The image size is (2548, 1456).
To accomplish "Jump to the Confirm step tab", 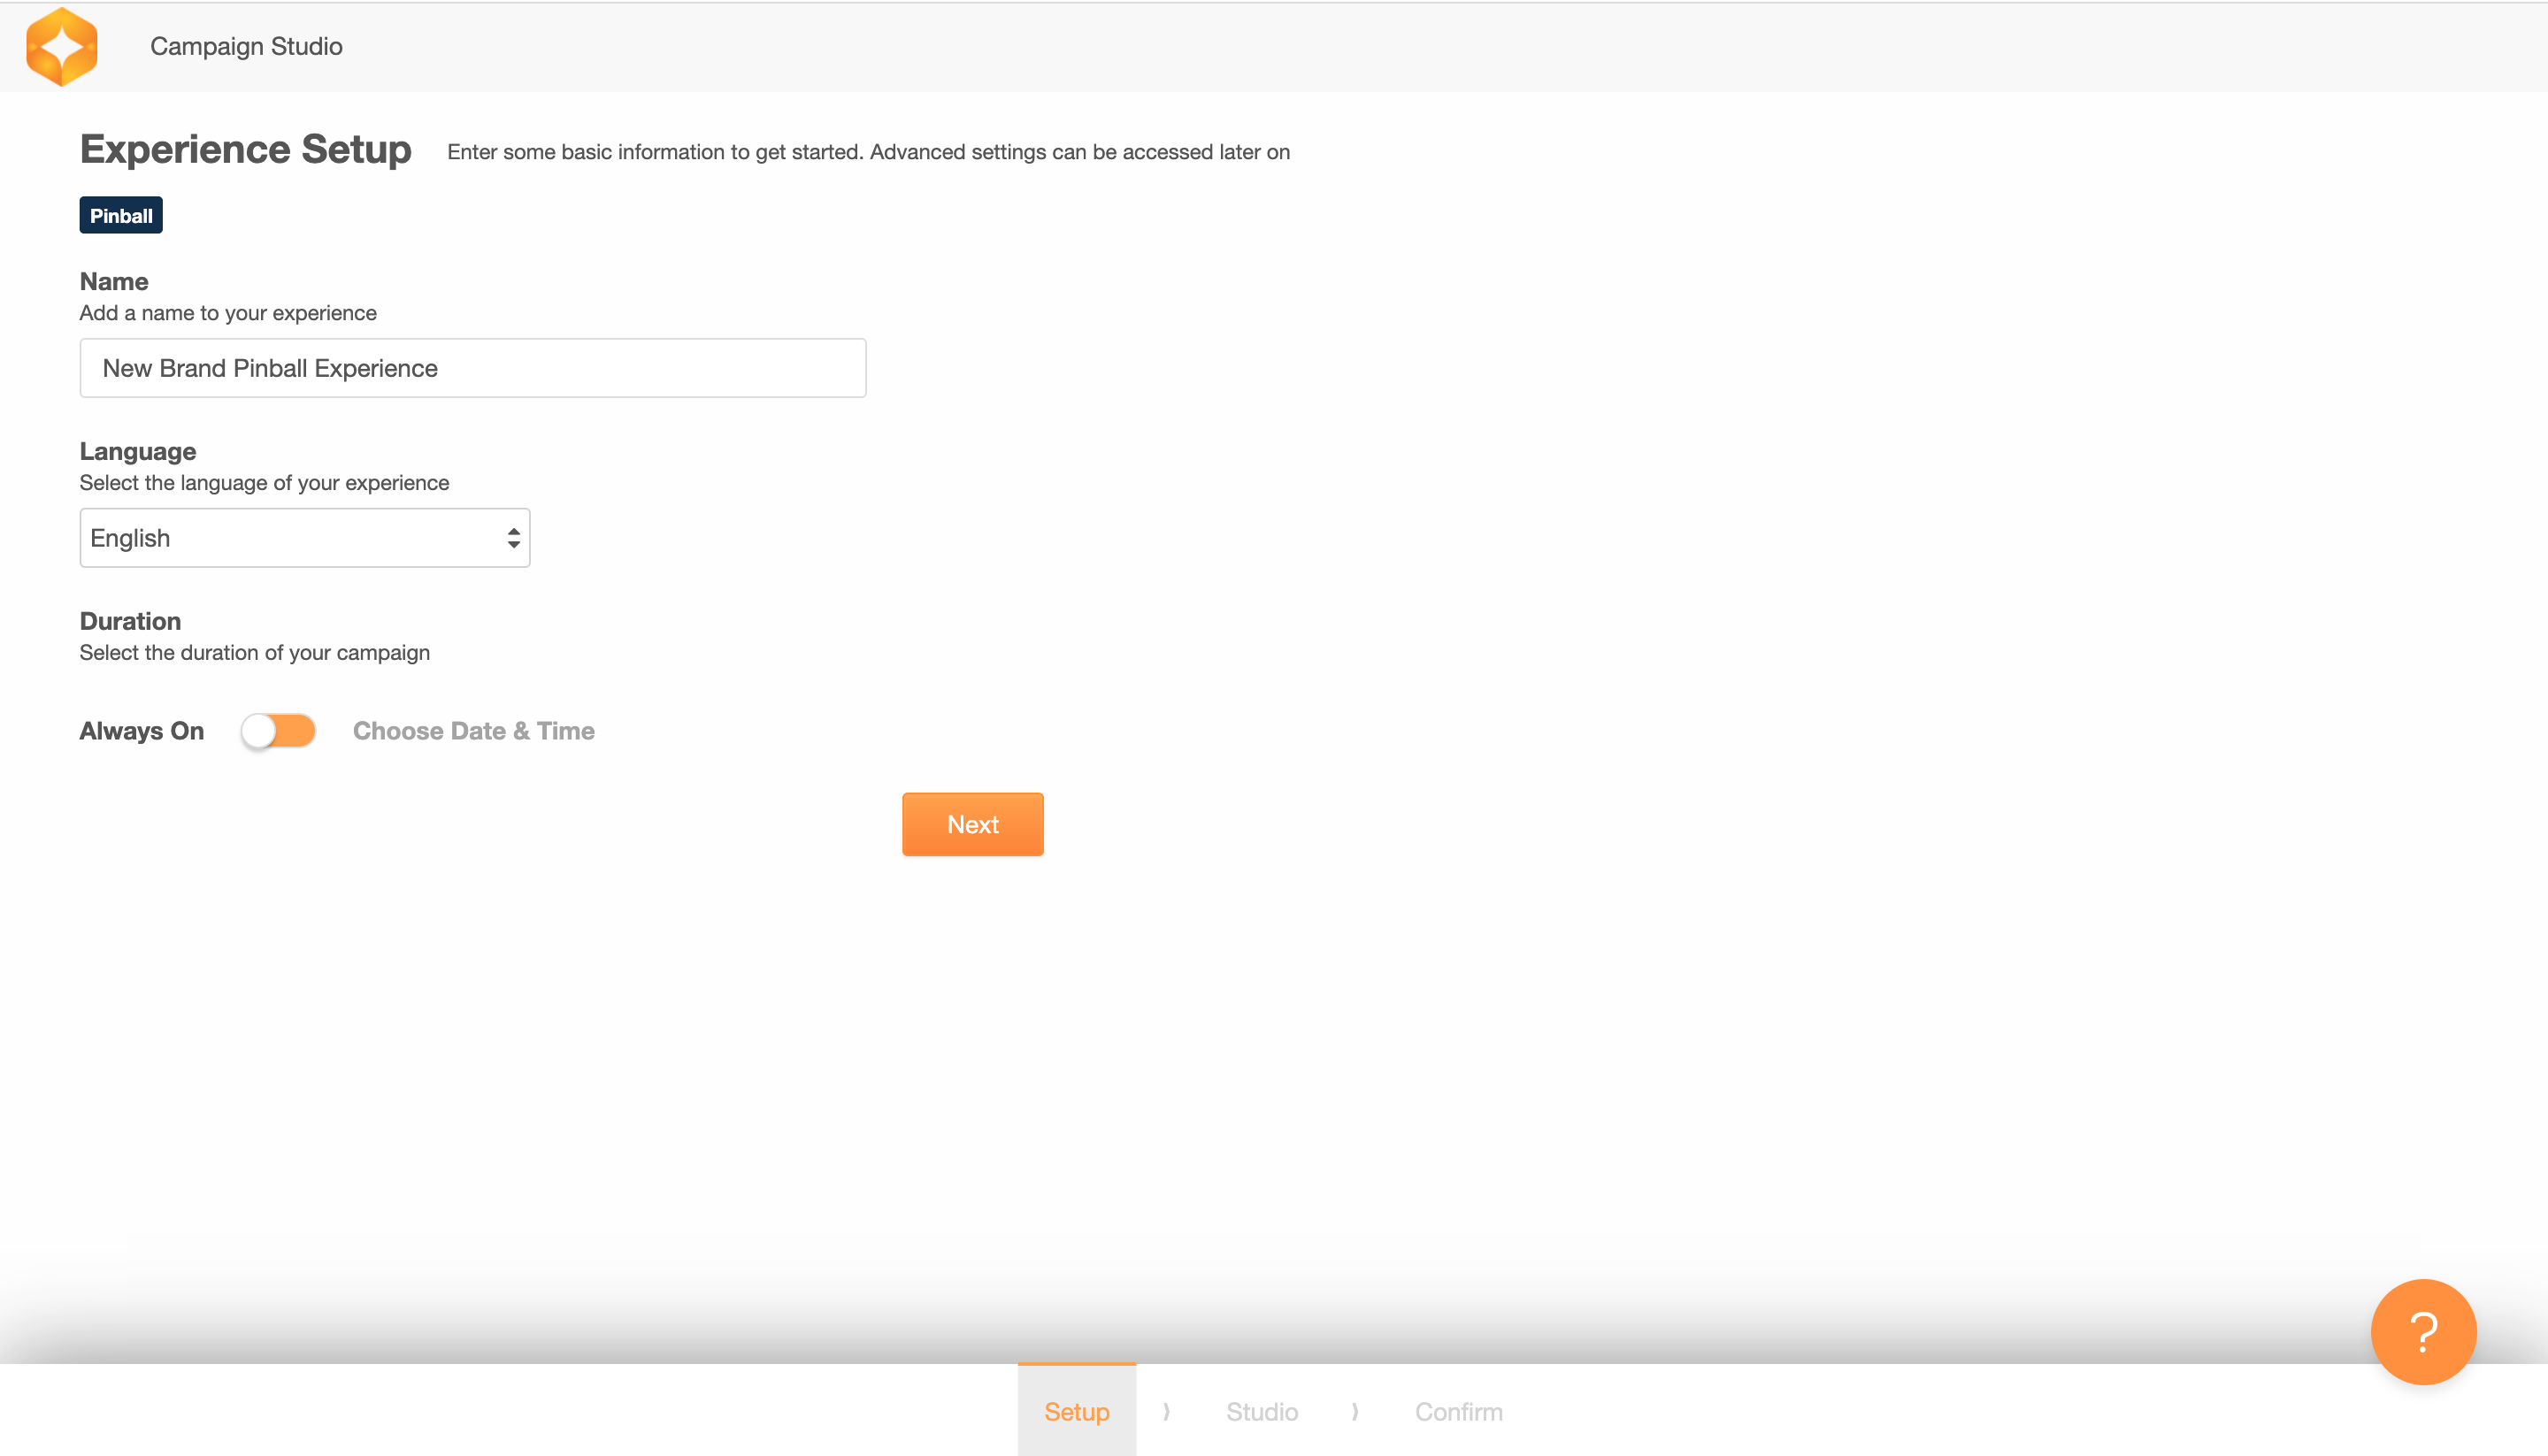I will (x=1458, y=1411).
